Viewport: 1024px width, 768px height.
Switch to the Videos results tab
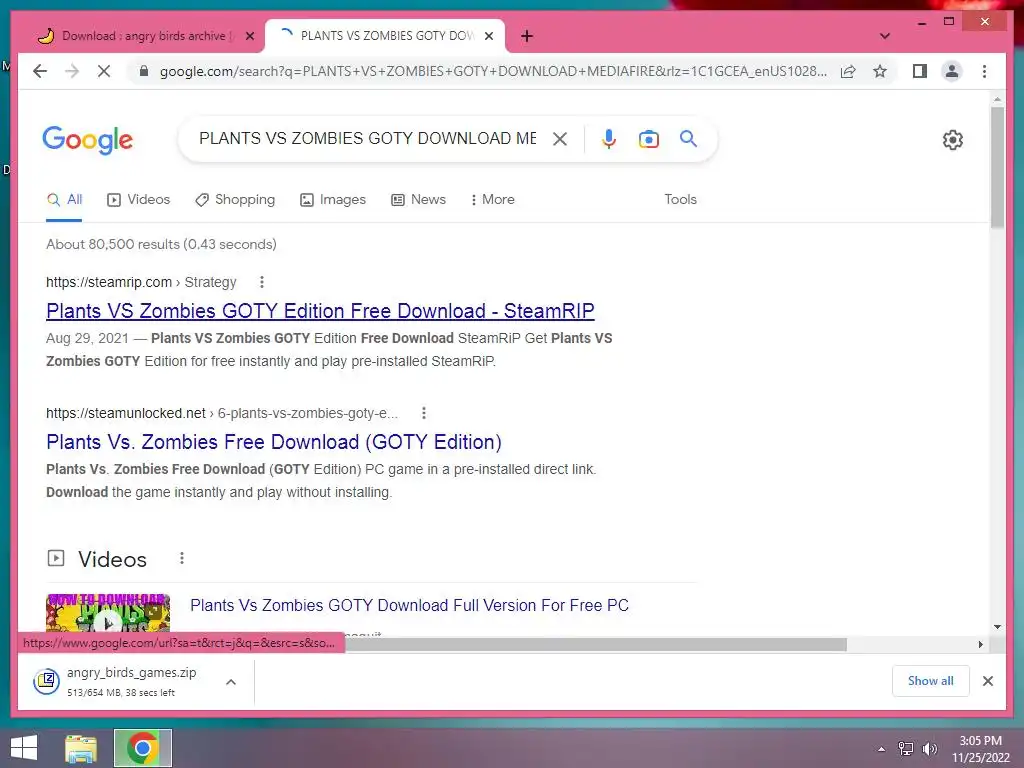tap(138, 200)
